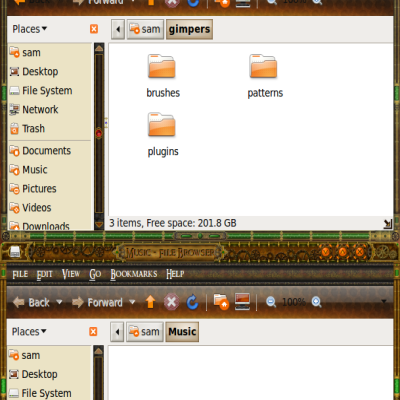Viewport: 400px width, 400px height.
Task: Open Forward history dropdown in Music window
Action: pyautogui.click(x=132, y=302)
